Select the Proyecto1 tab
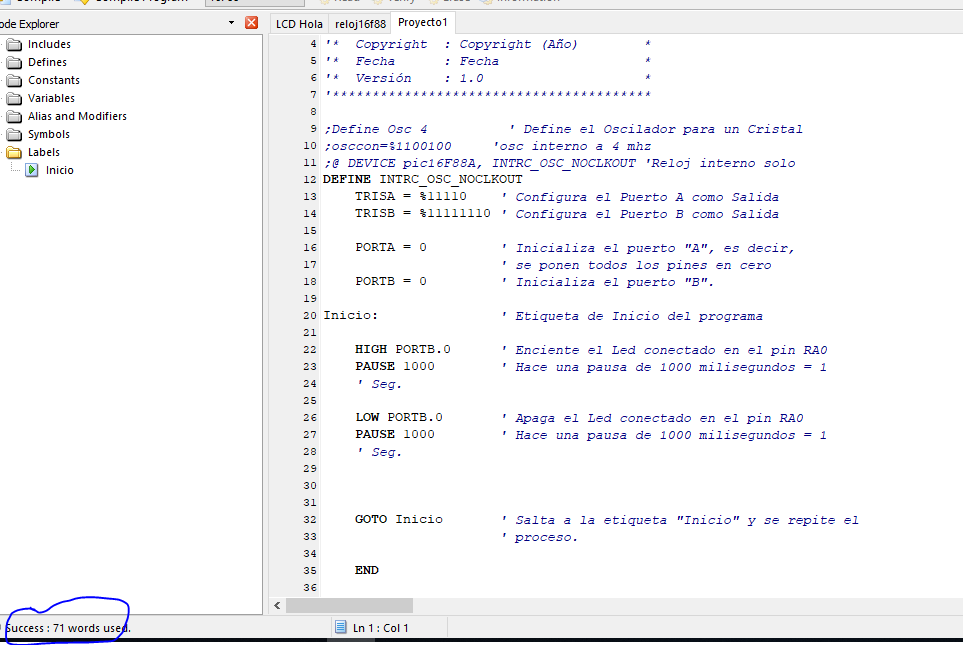 423,22
